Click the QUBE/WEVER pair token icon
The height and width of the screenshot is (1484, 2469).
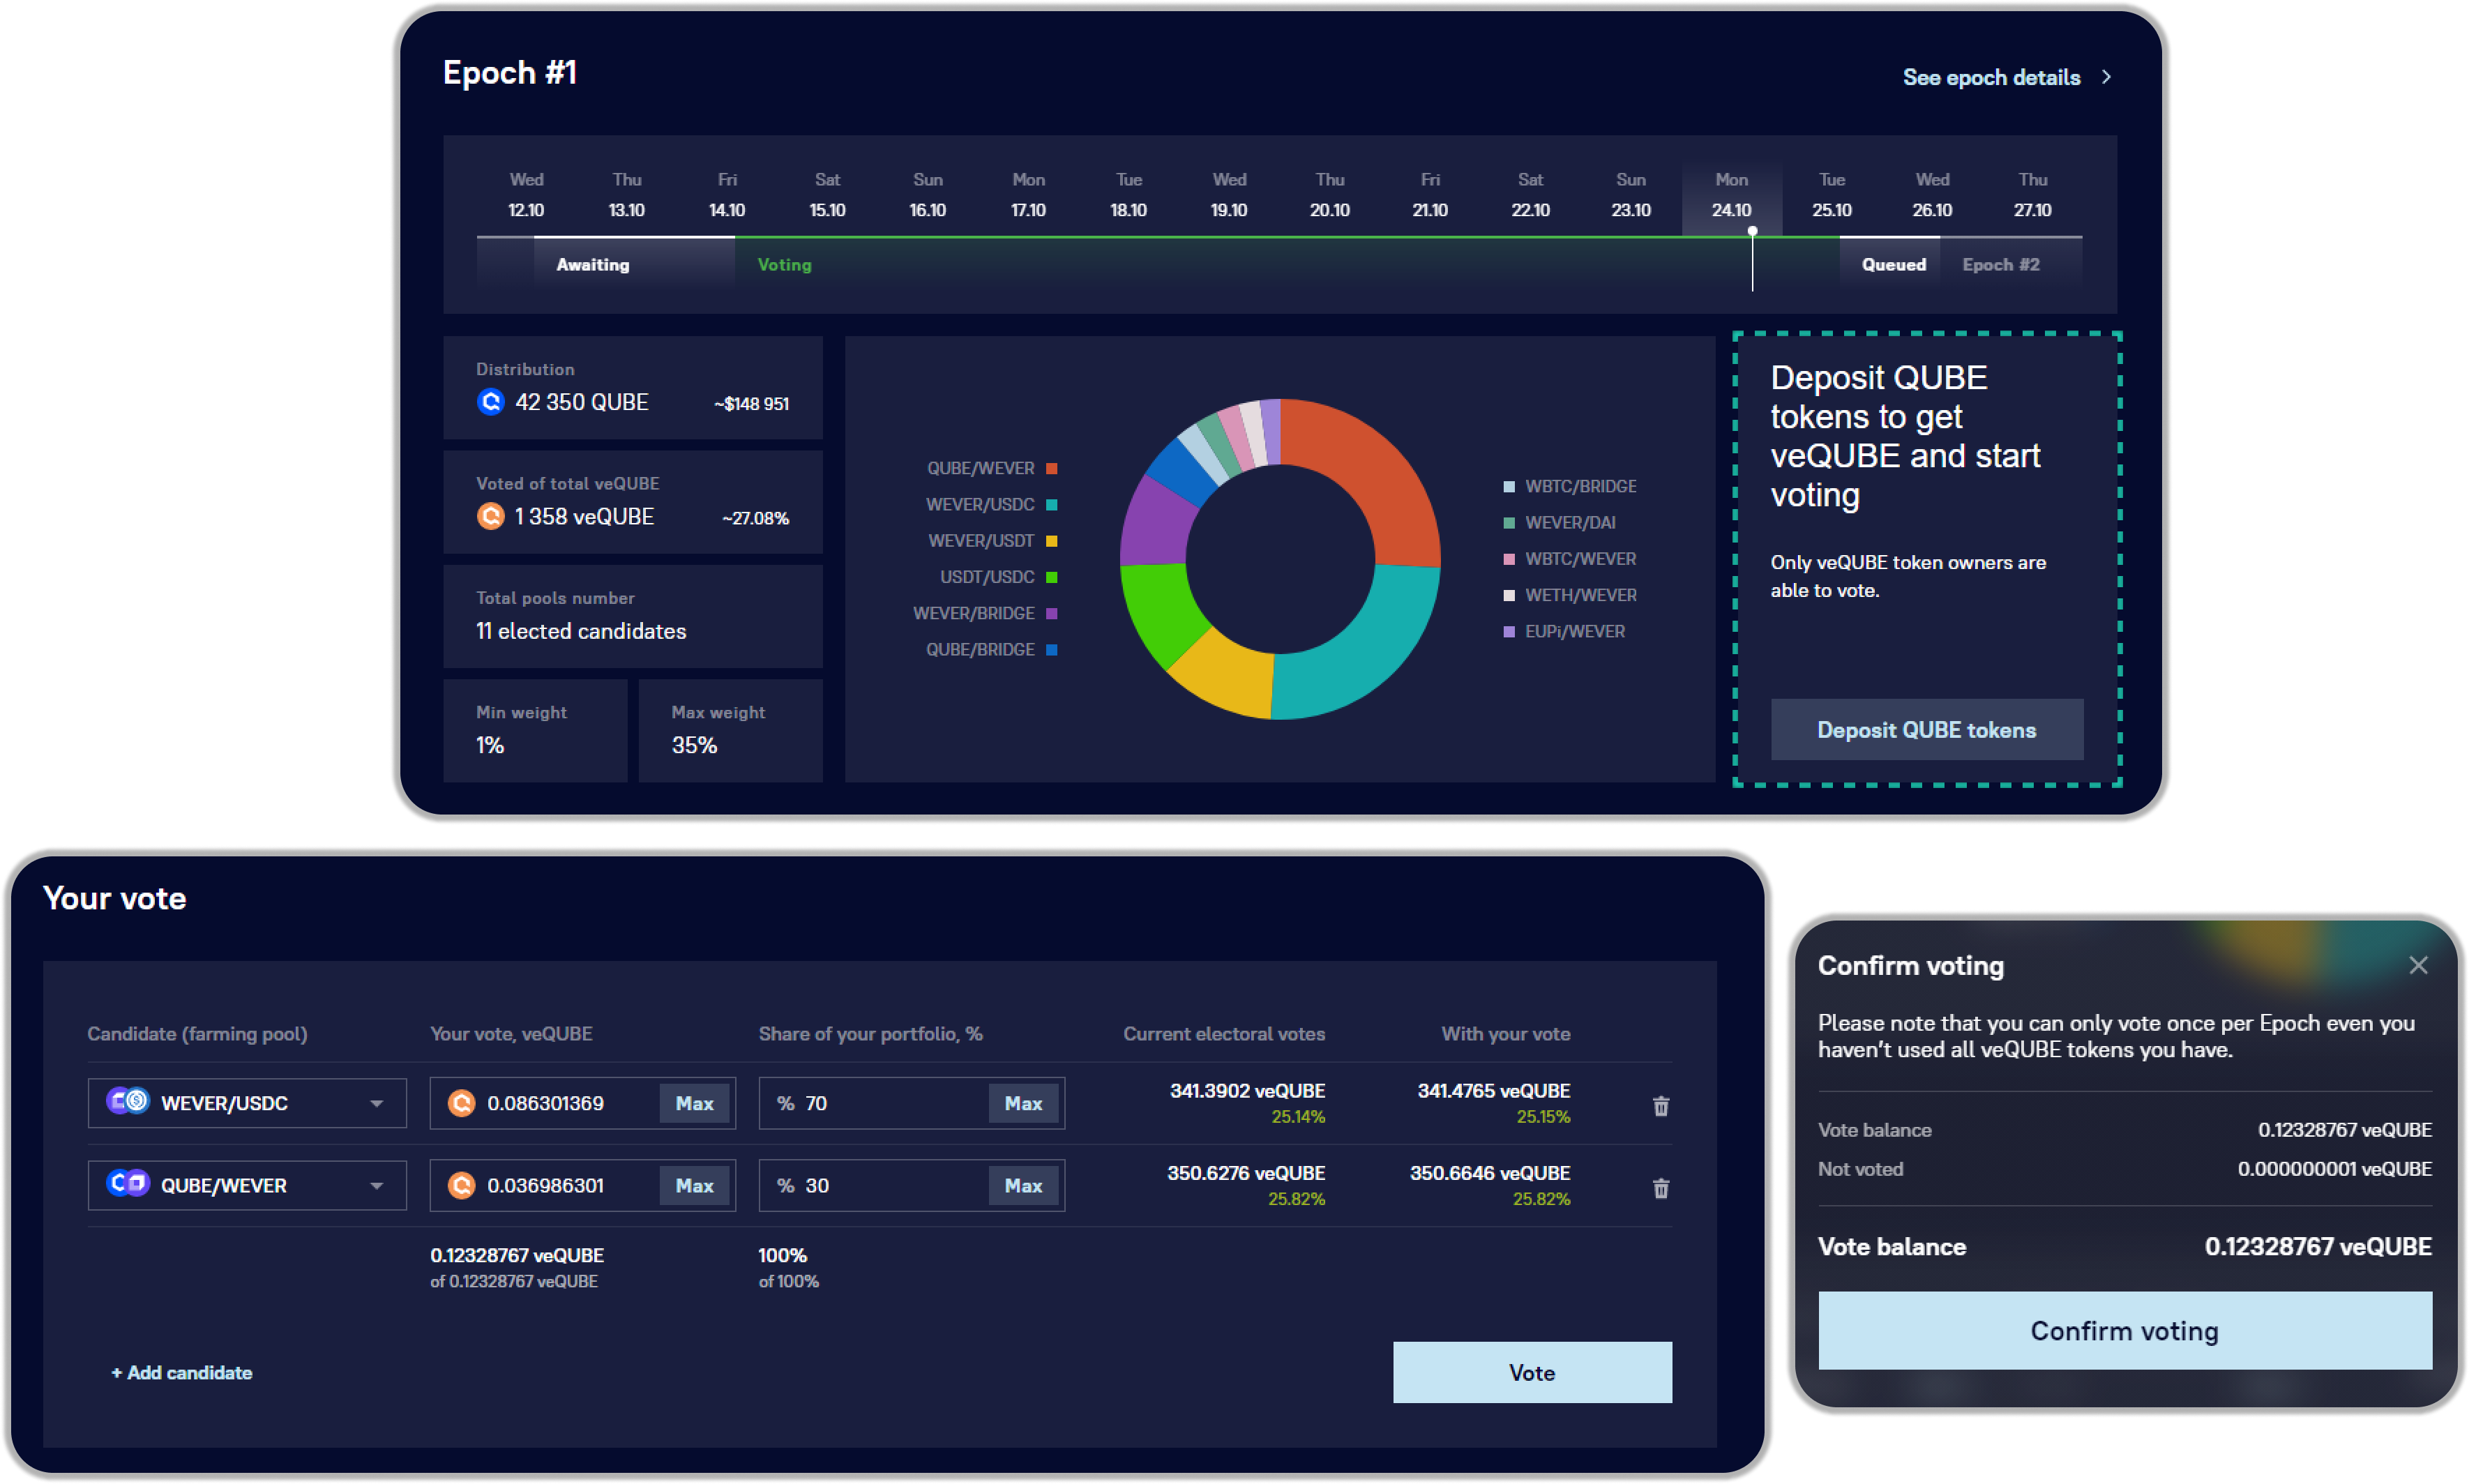128,1183
